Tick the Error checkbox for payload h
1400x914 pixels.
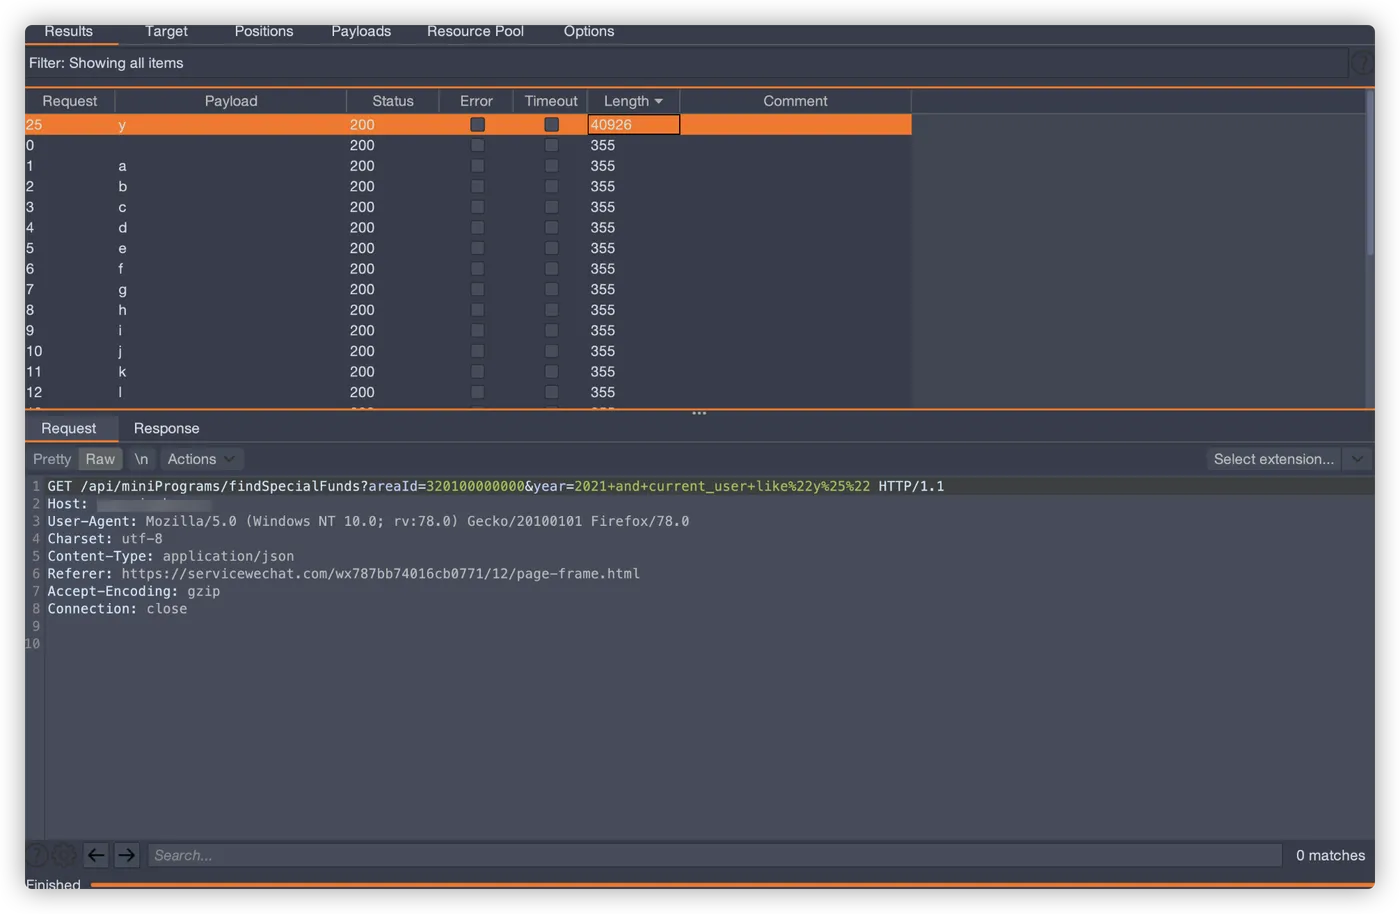(477, 310)
